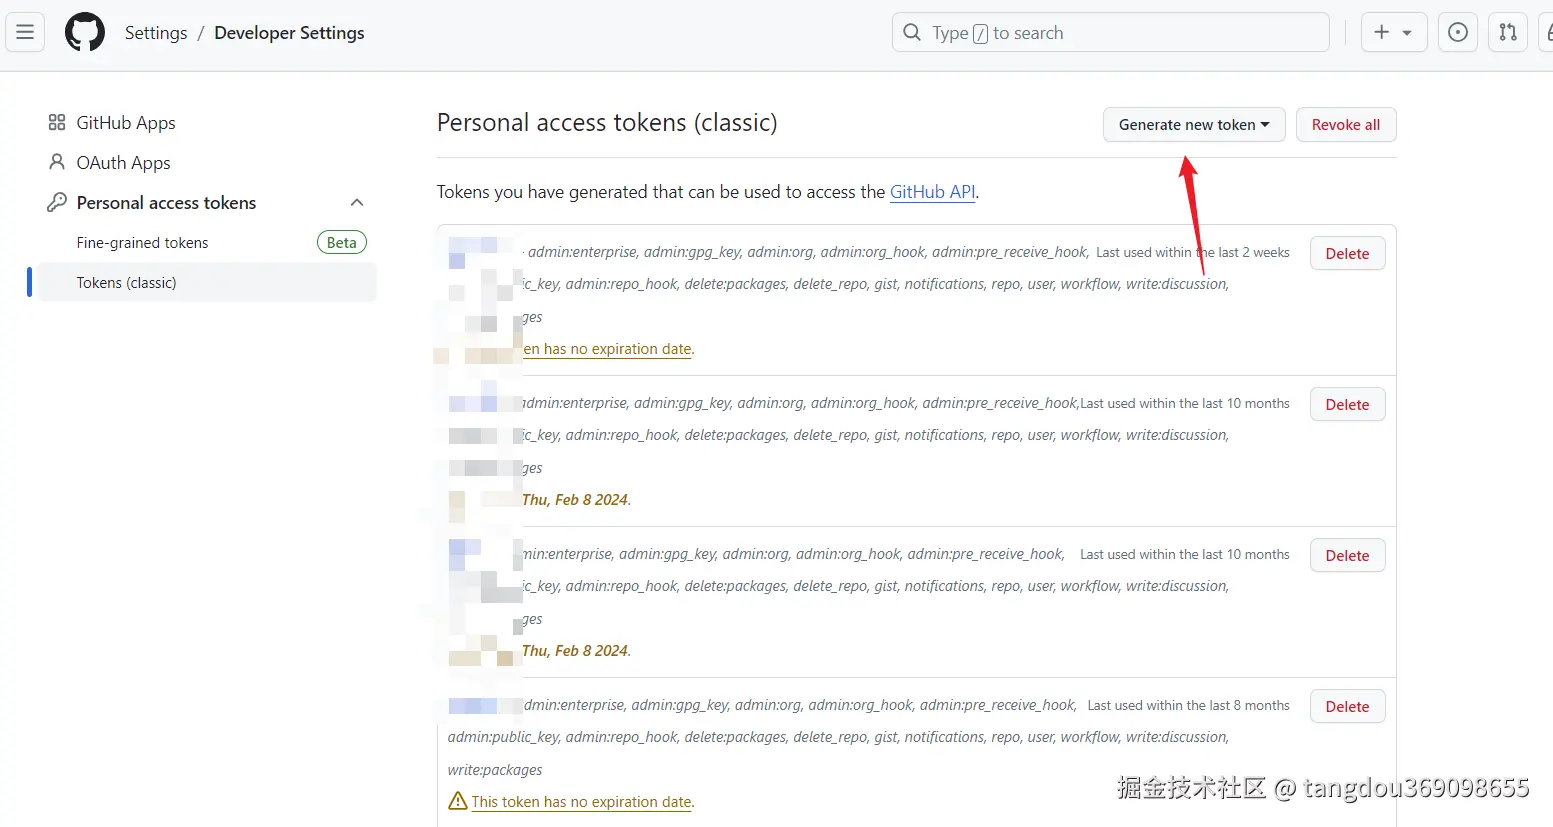Delete the token last used within 8 months
The image size is (1553, 827).
[x=1347, y=707]
